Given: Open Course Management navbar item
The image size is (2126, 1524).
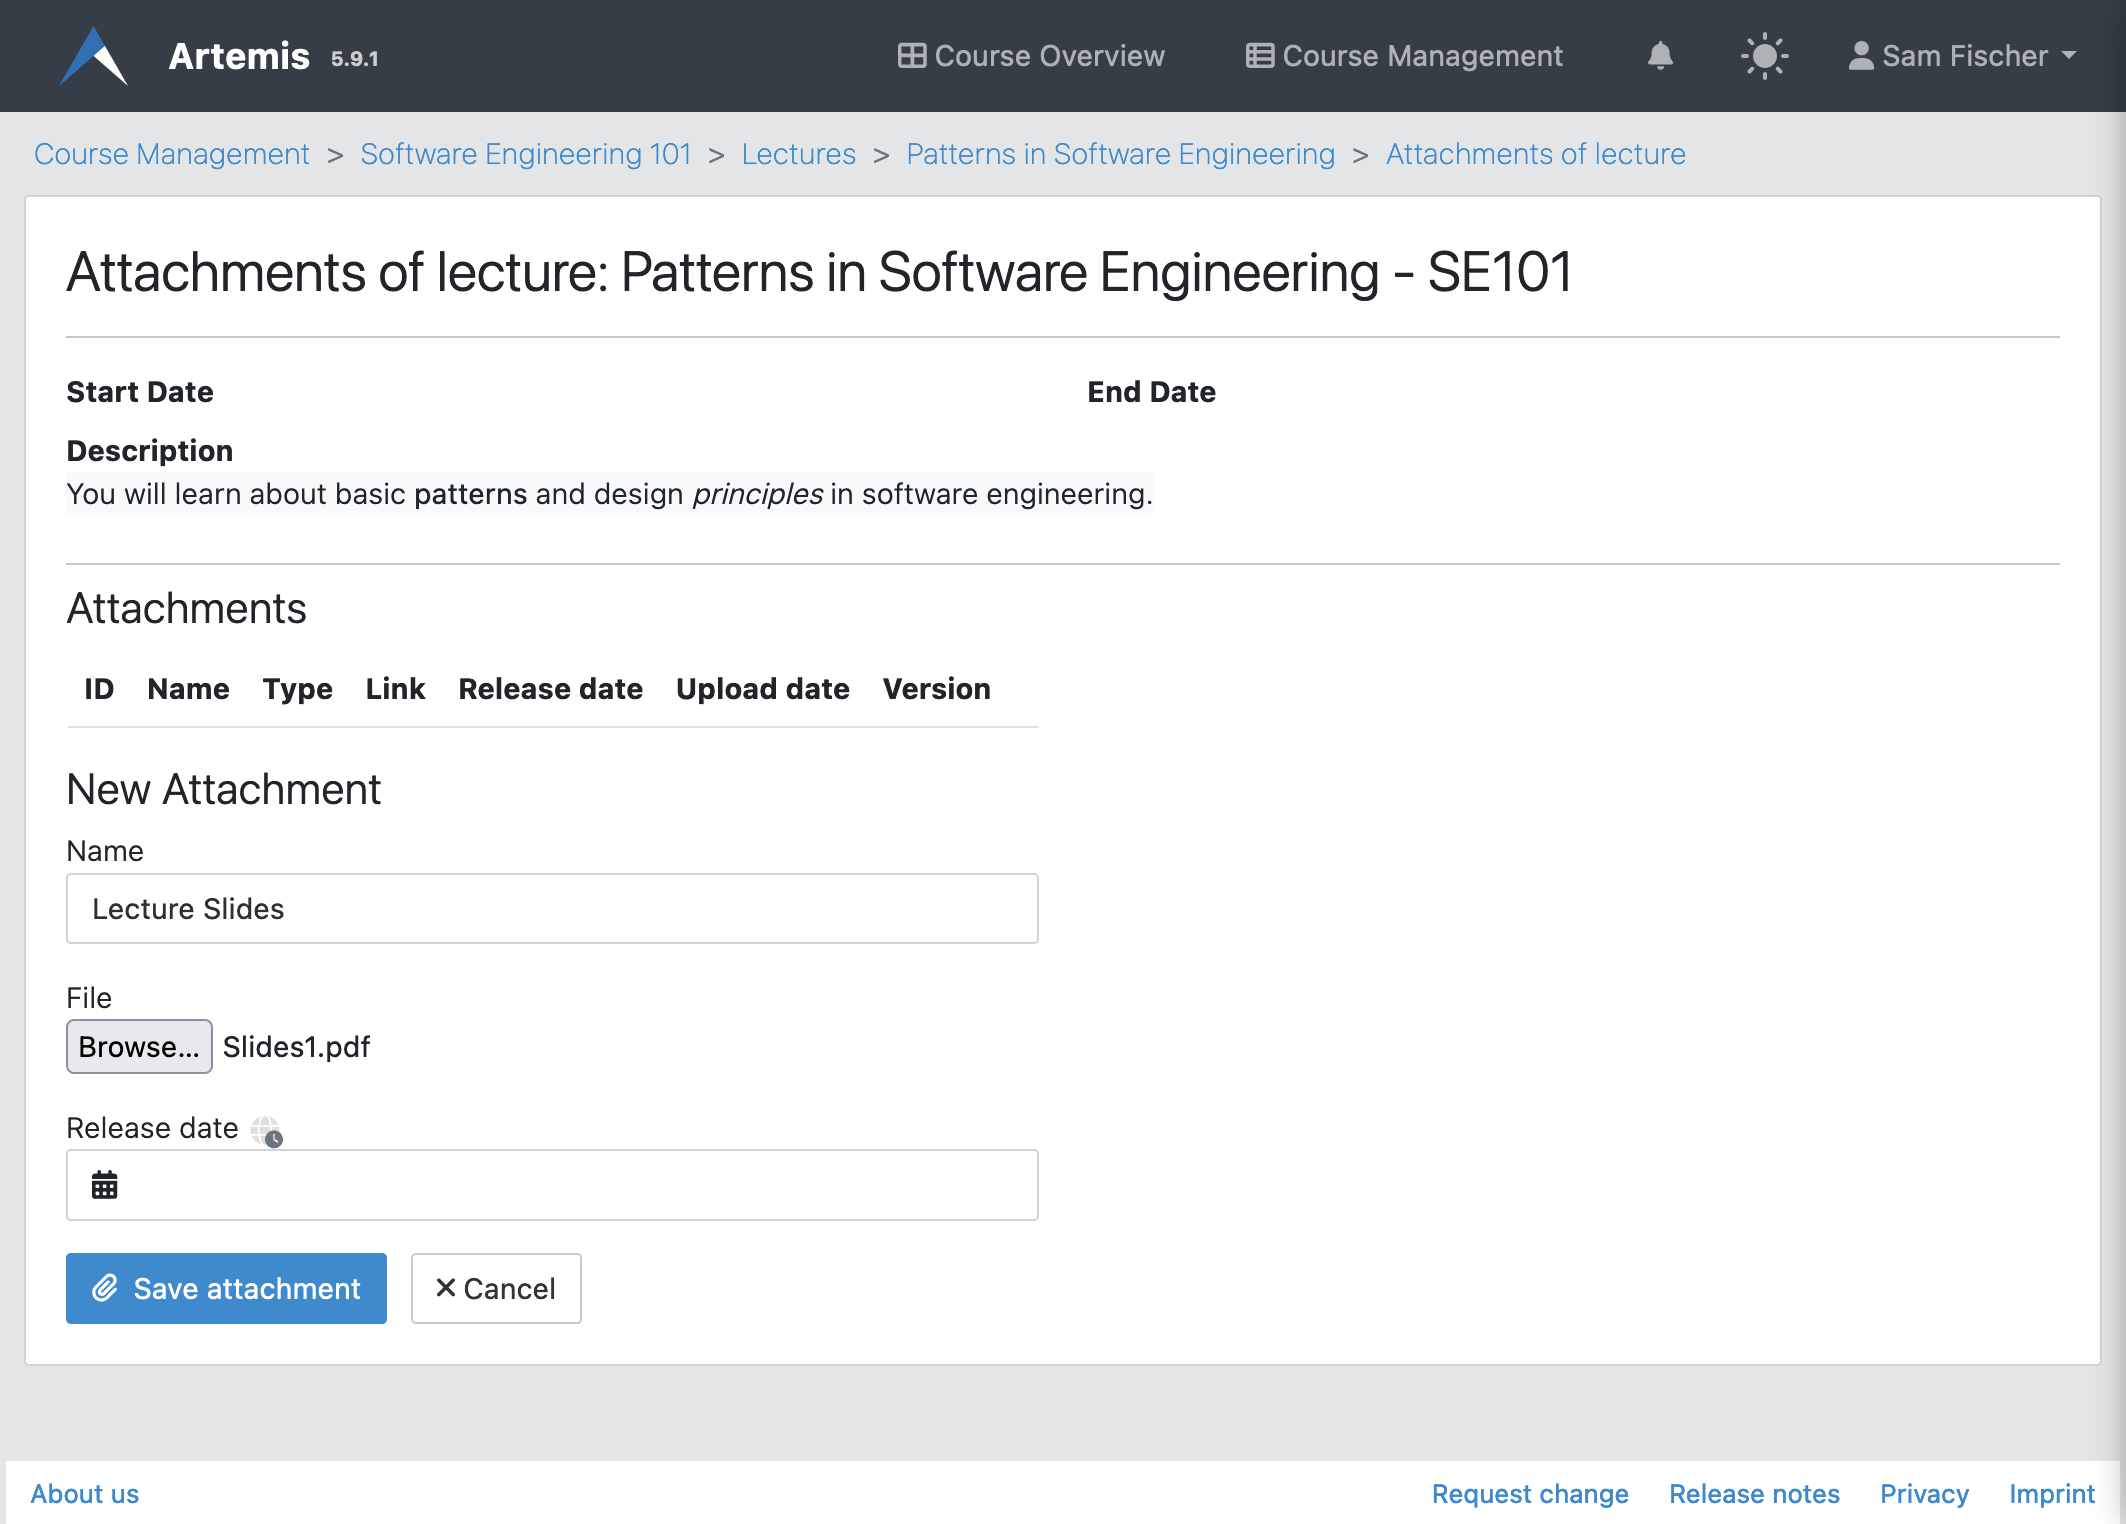Looking at the screenshot, I should click(x=1421, y=56).
